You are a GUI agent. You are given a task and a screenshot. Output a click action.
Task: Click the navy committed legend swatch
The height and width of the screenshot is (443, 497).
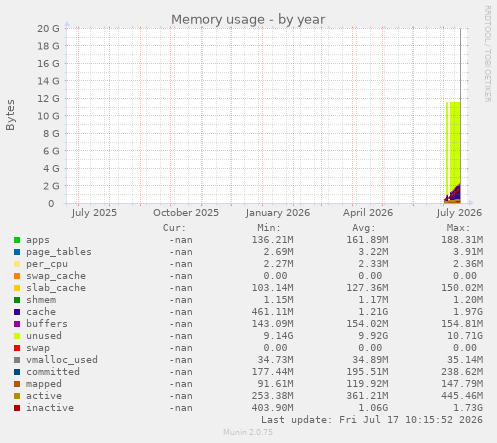tap(17, 372)
